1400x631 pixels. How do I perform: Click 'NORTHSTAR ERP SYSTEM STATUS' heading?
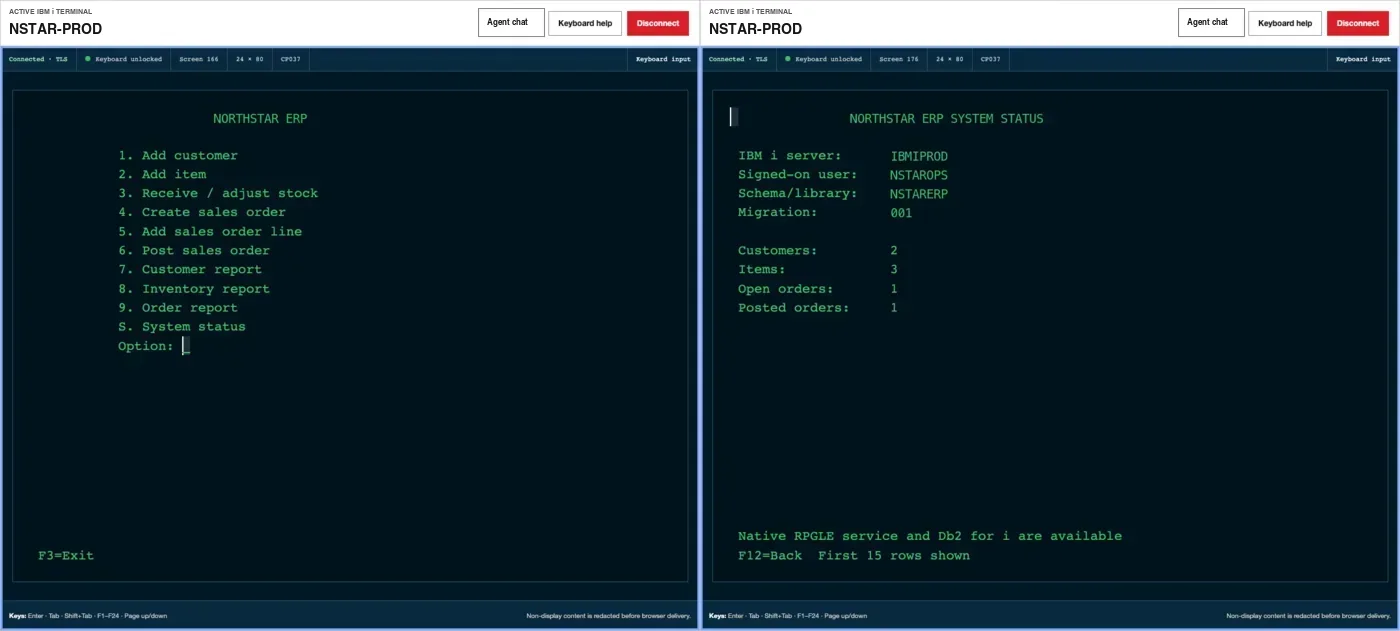(x=946, y=118)
